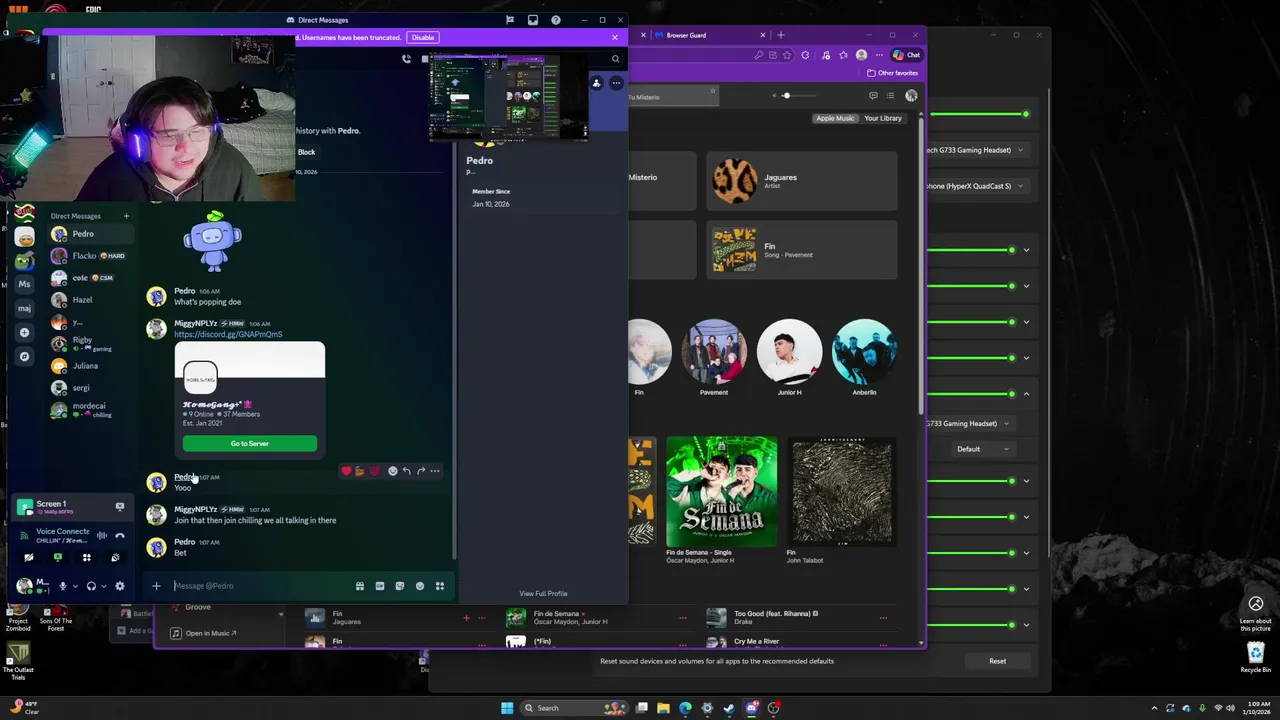Focus the Message @Pedro input field
The width and height of the screenshot is (1280, 720).
(260, 586)
